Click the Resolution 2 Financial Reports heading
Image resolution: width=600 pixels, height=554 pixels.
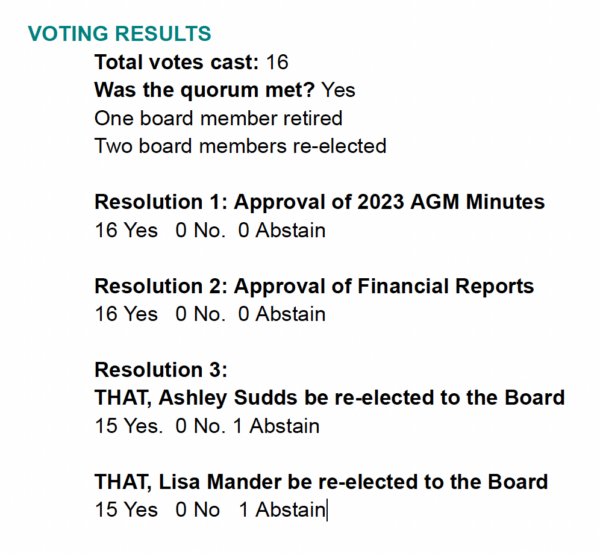pos(314,286)
